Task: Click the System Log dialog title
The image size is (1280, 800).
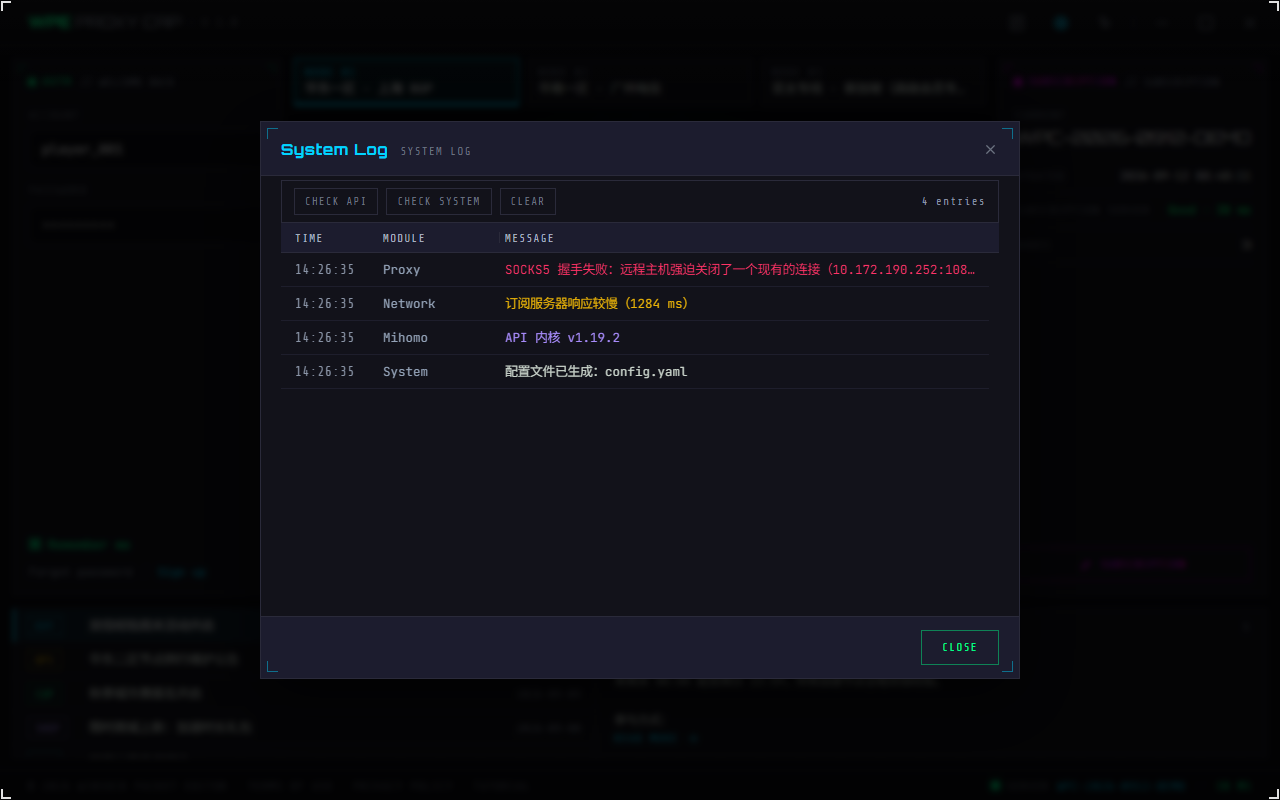Action: coord(334,150)
